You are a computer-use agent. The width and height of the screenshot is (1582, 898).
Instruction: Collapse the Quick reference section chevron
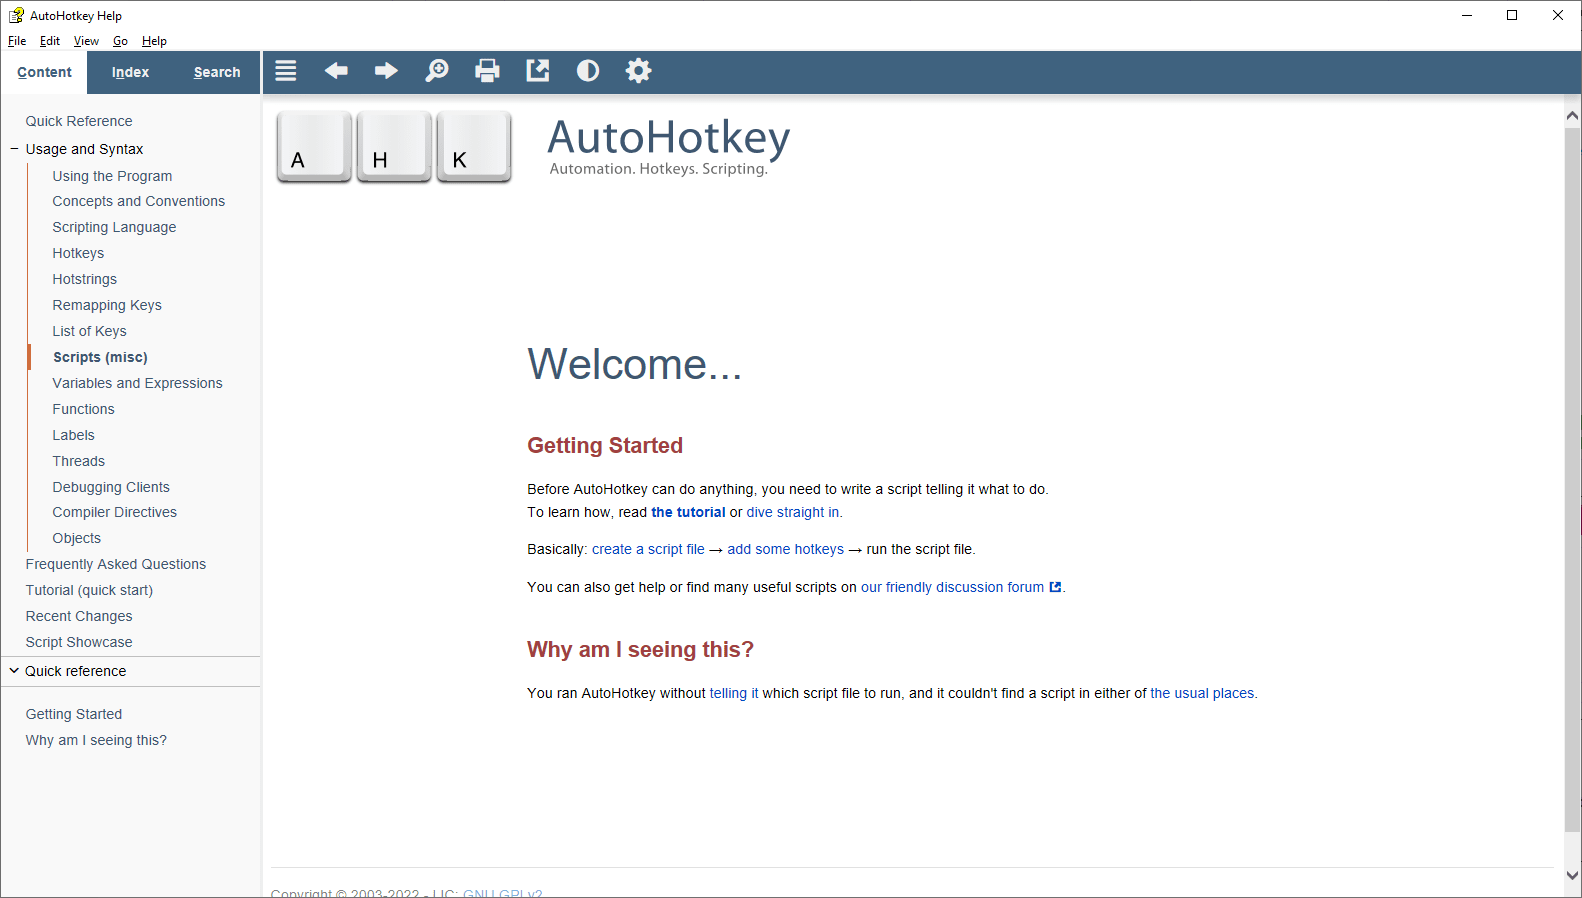tap(14, 671)
